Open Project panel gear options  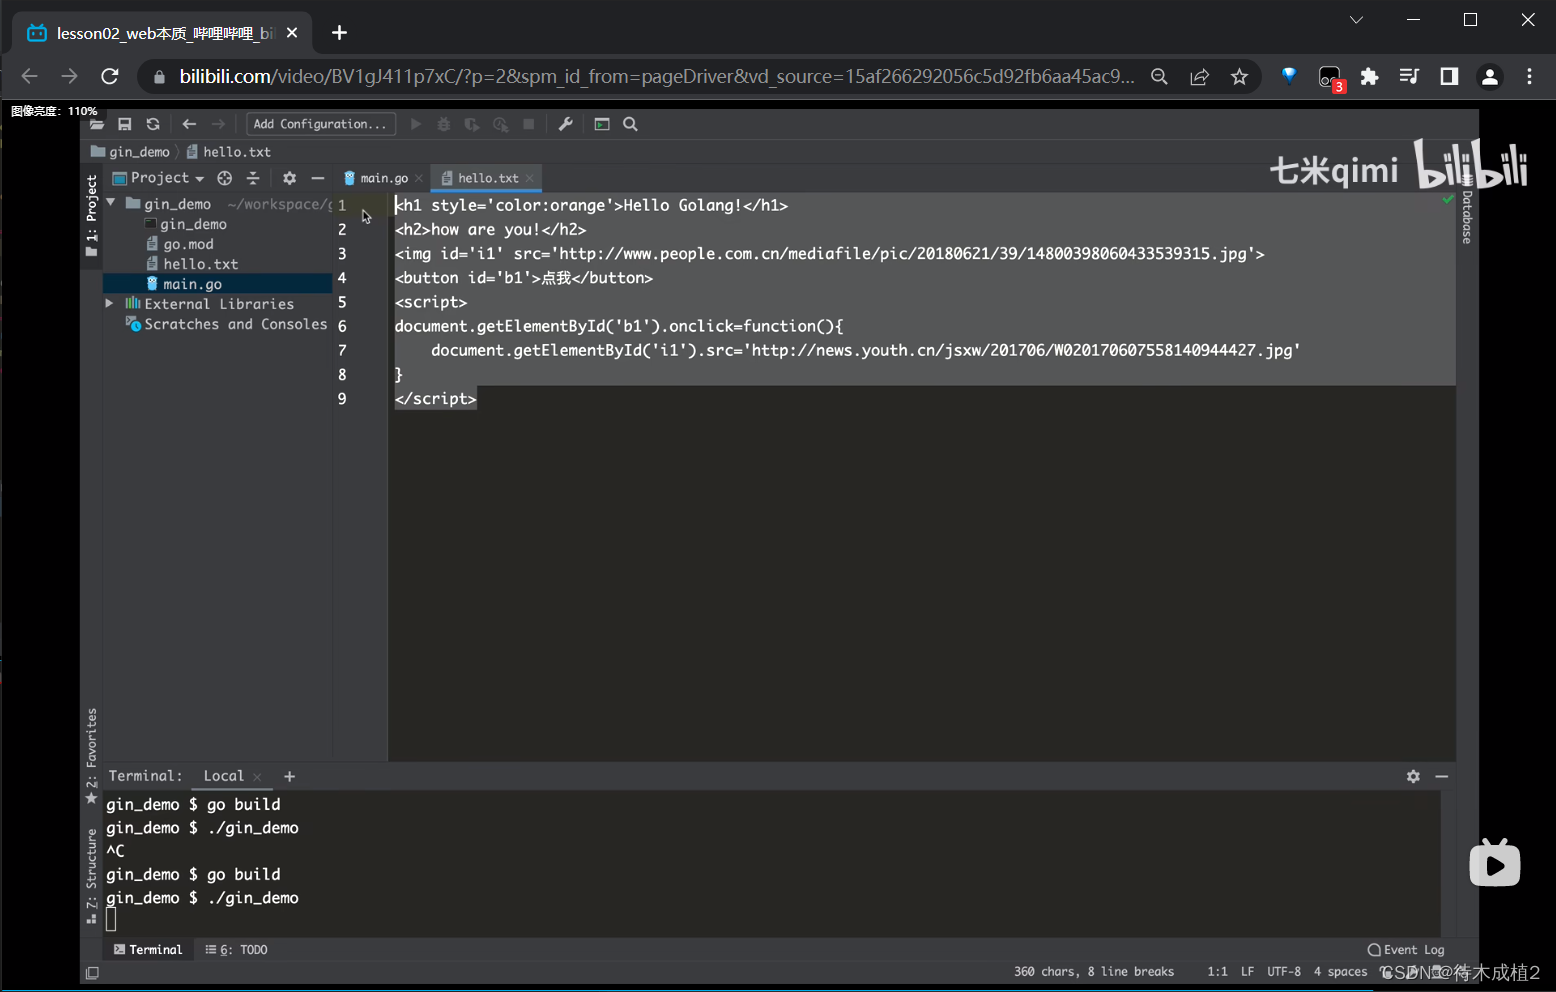tap(289, 178)
